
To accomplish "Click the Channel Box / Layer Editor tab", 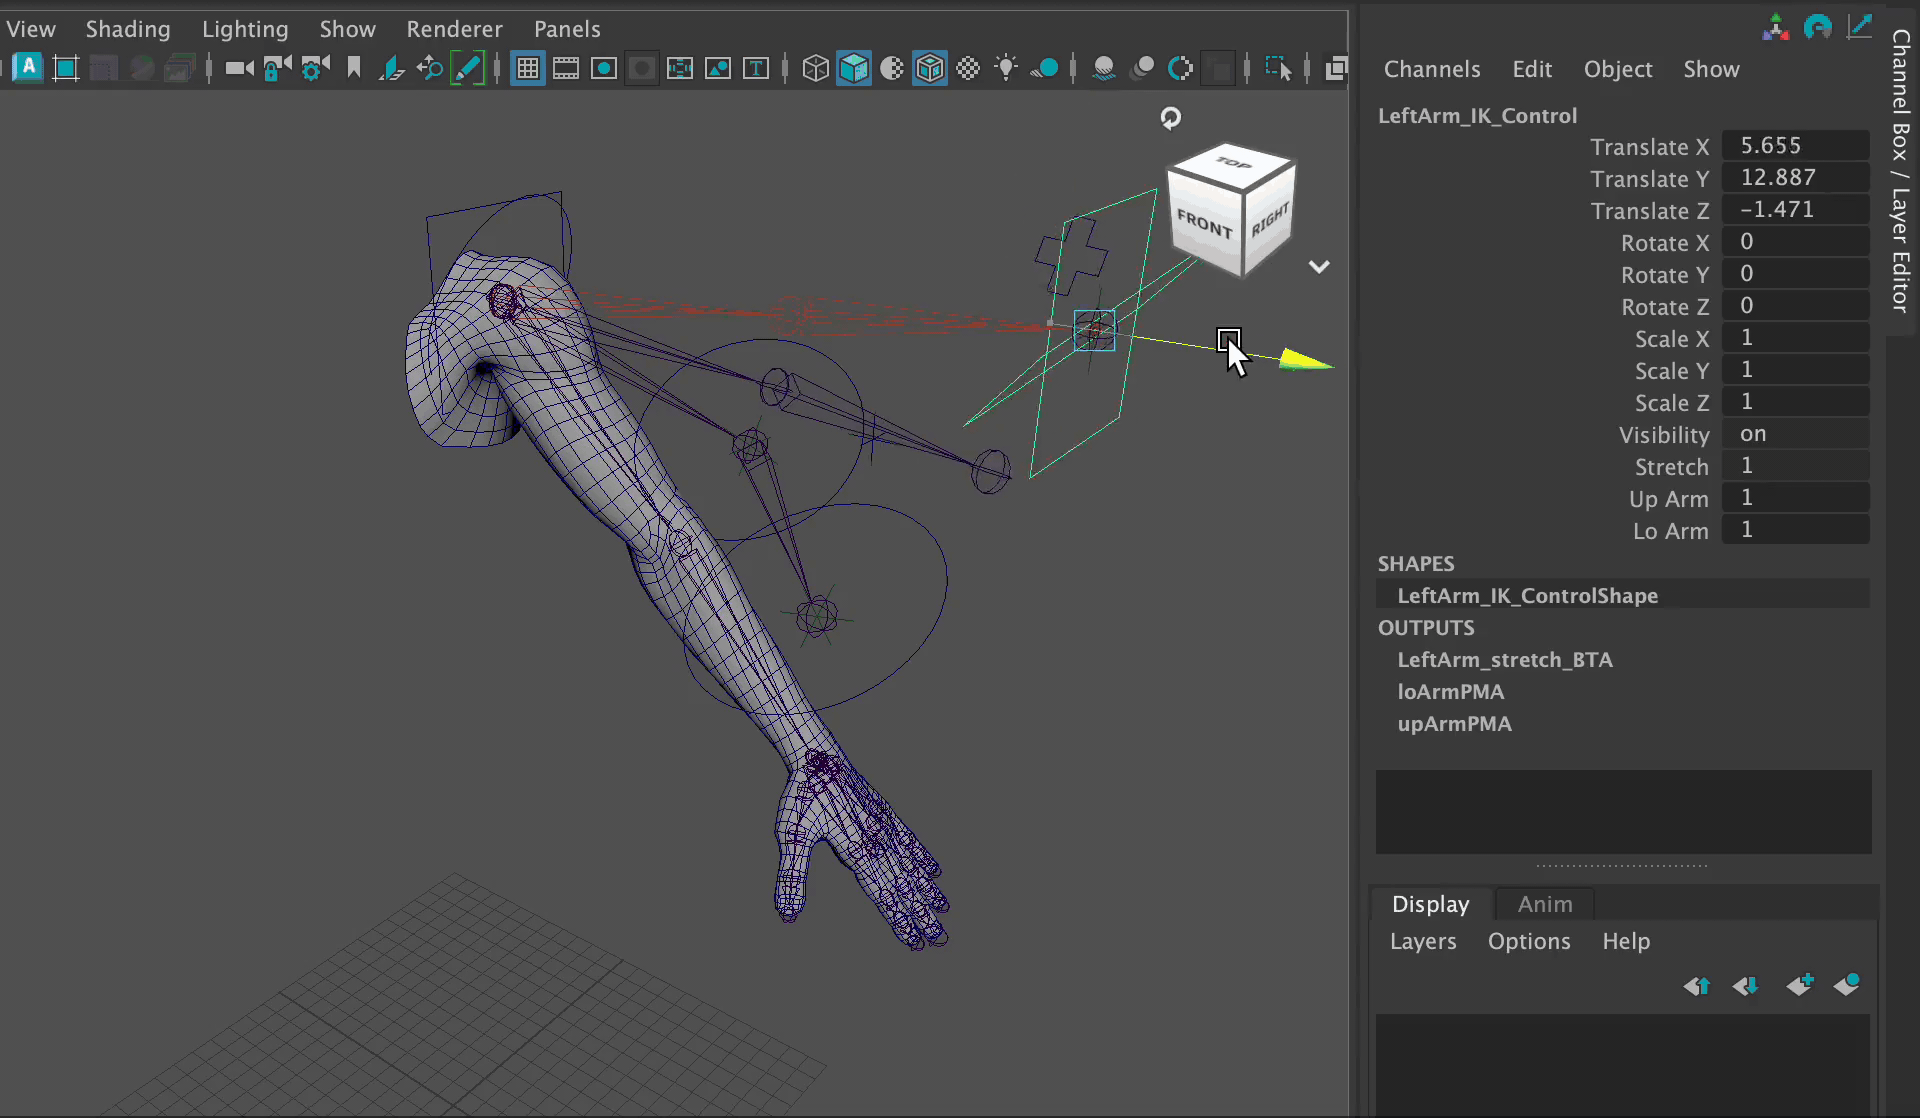I will 1901,170.
